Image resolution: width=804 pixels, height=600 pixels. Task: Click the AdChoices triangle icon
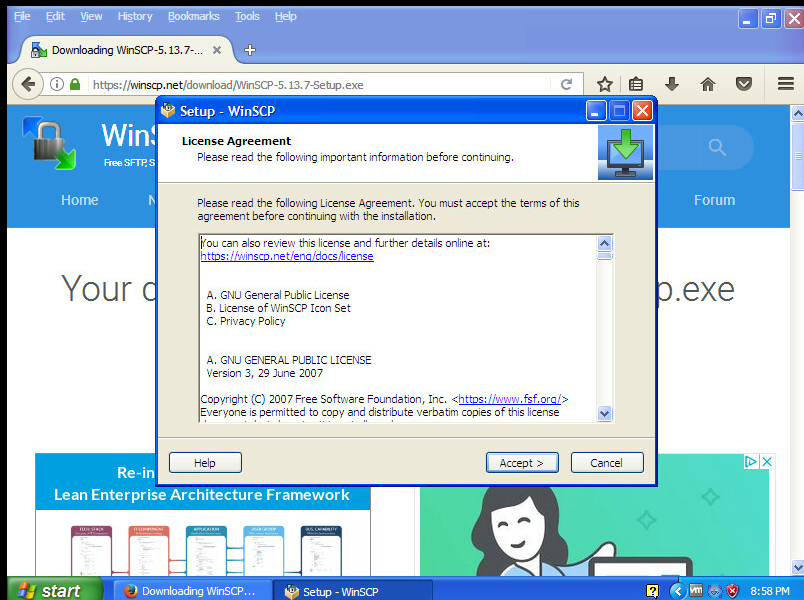coord(751,462)
